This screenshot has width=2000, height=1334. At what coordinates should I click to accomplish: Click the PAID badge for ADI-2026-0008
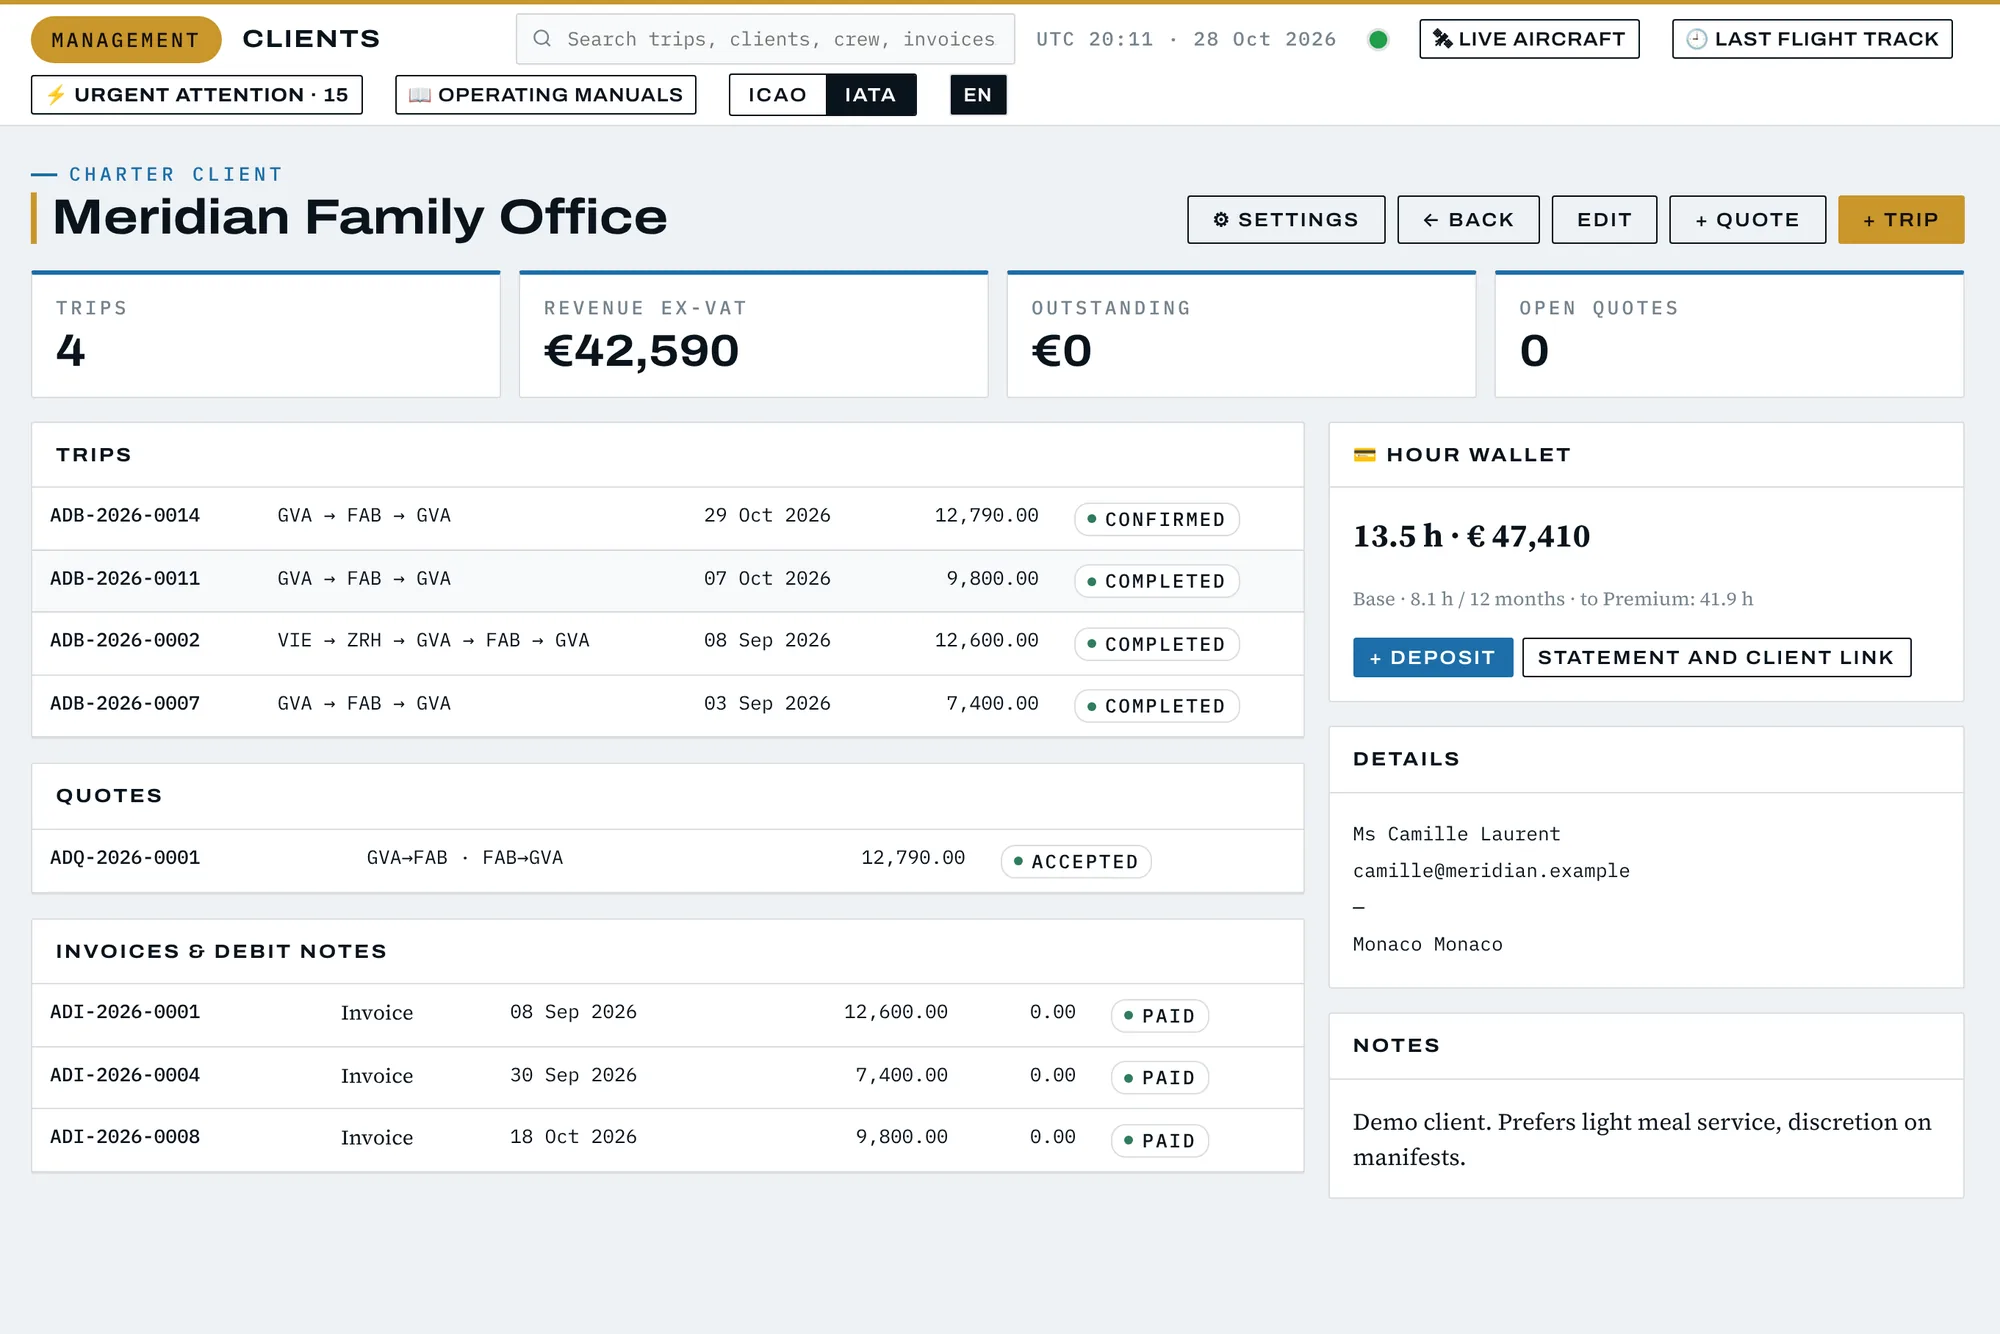(x=1160, y=1141)
